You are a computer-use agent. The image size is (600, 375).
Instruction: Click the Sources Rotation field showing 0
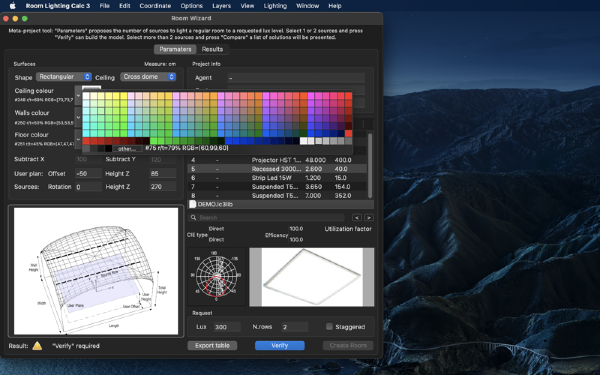point(88,187)
